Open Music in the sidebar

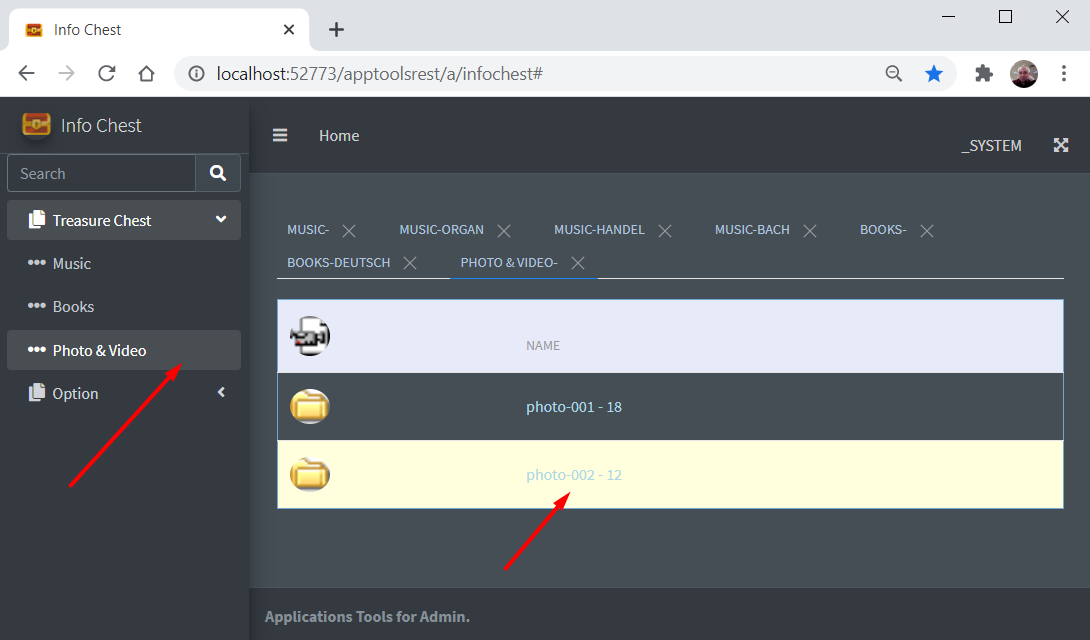(x=124, y=263)
